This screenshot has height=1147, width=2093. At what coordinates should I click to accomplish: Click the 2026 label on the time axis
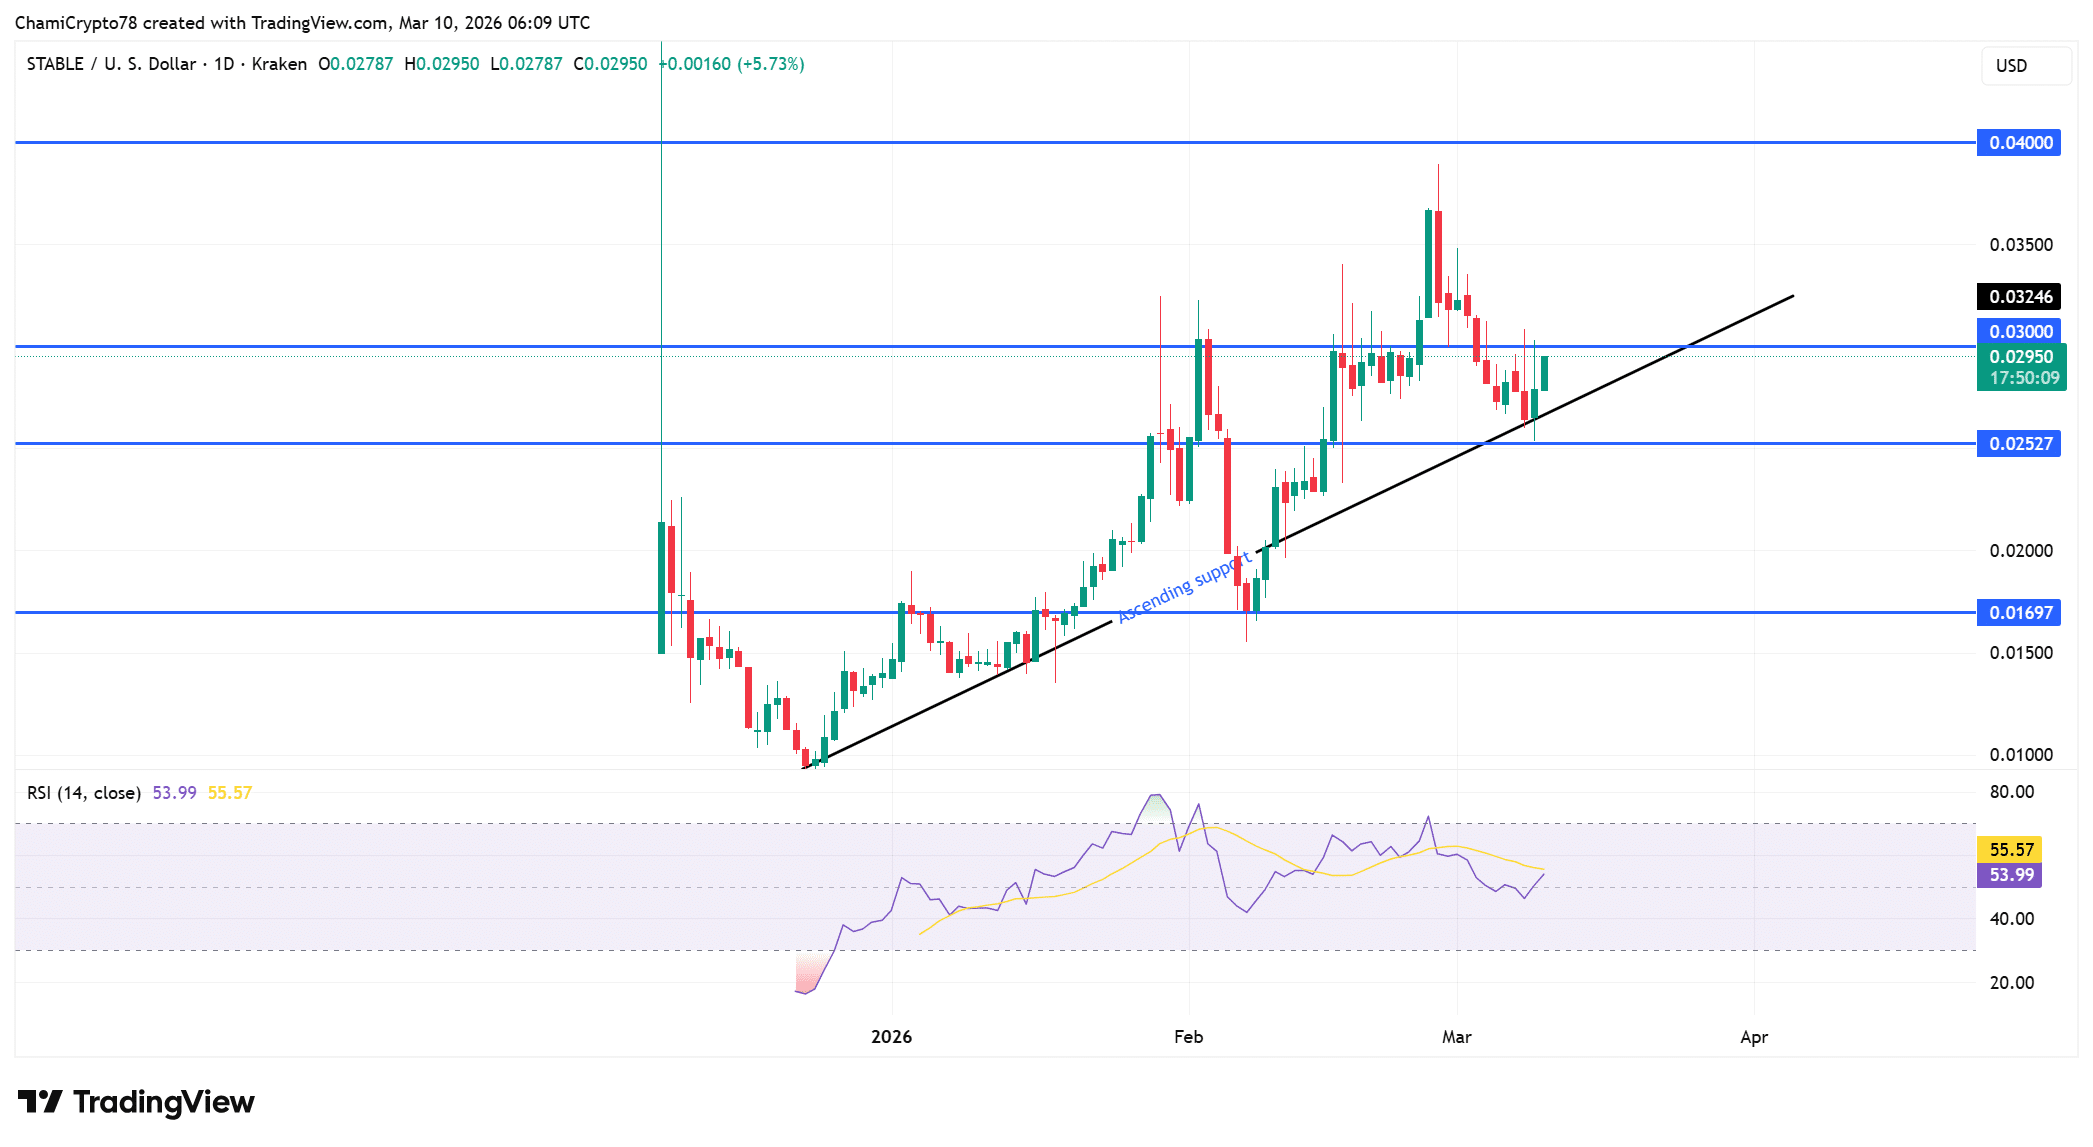coord(890,1038)
